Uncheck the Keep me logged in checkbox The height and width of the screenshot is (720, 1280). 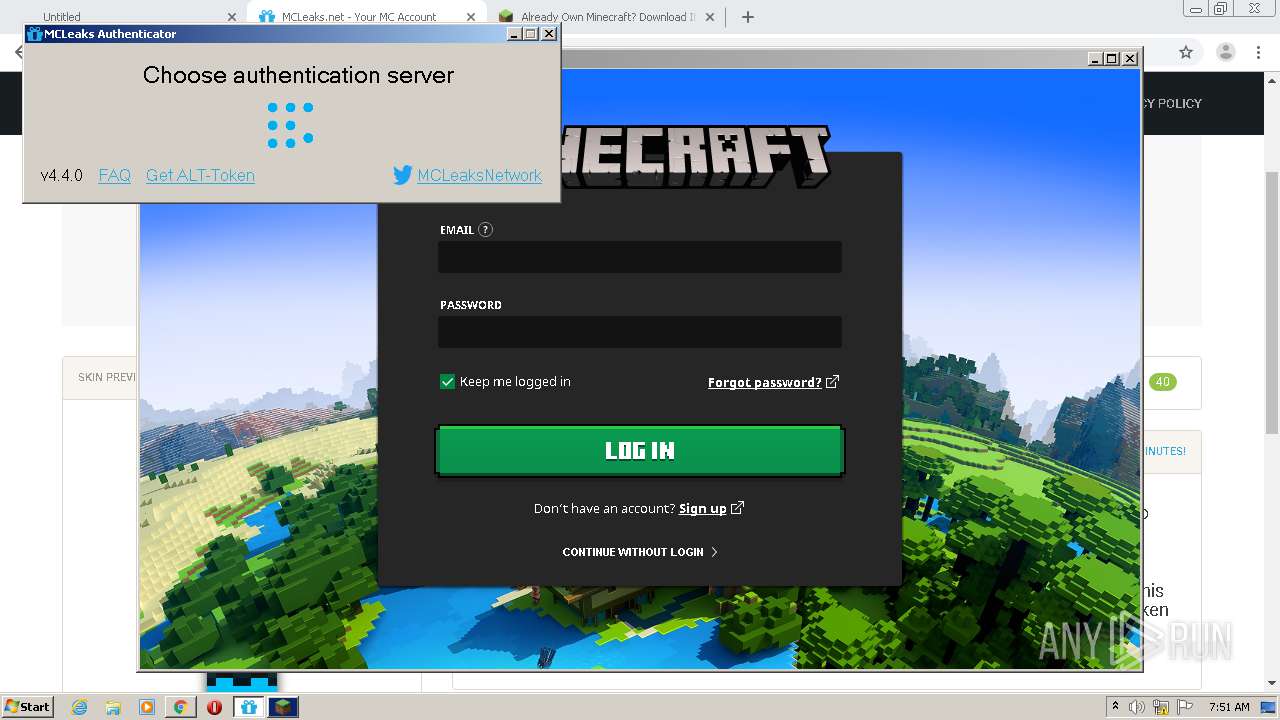(447, 381)
